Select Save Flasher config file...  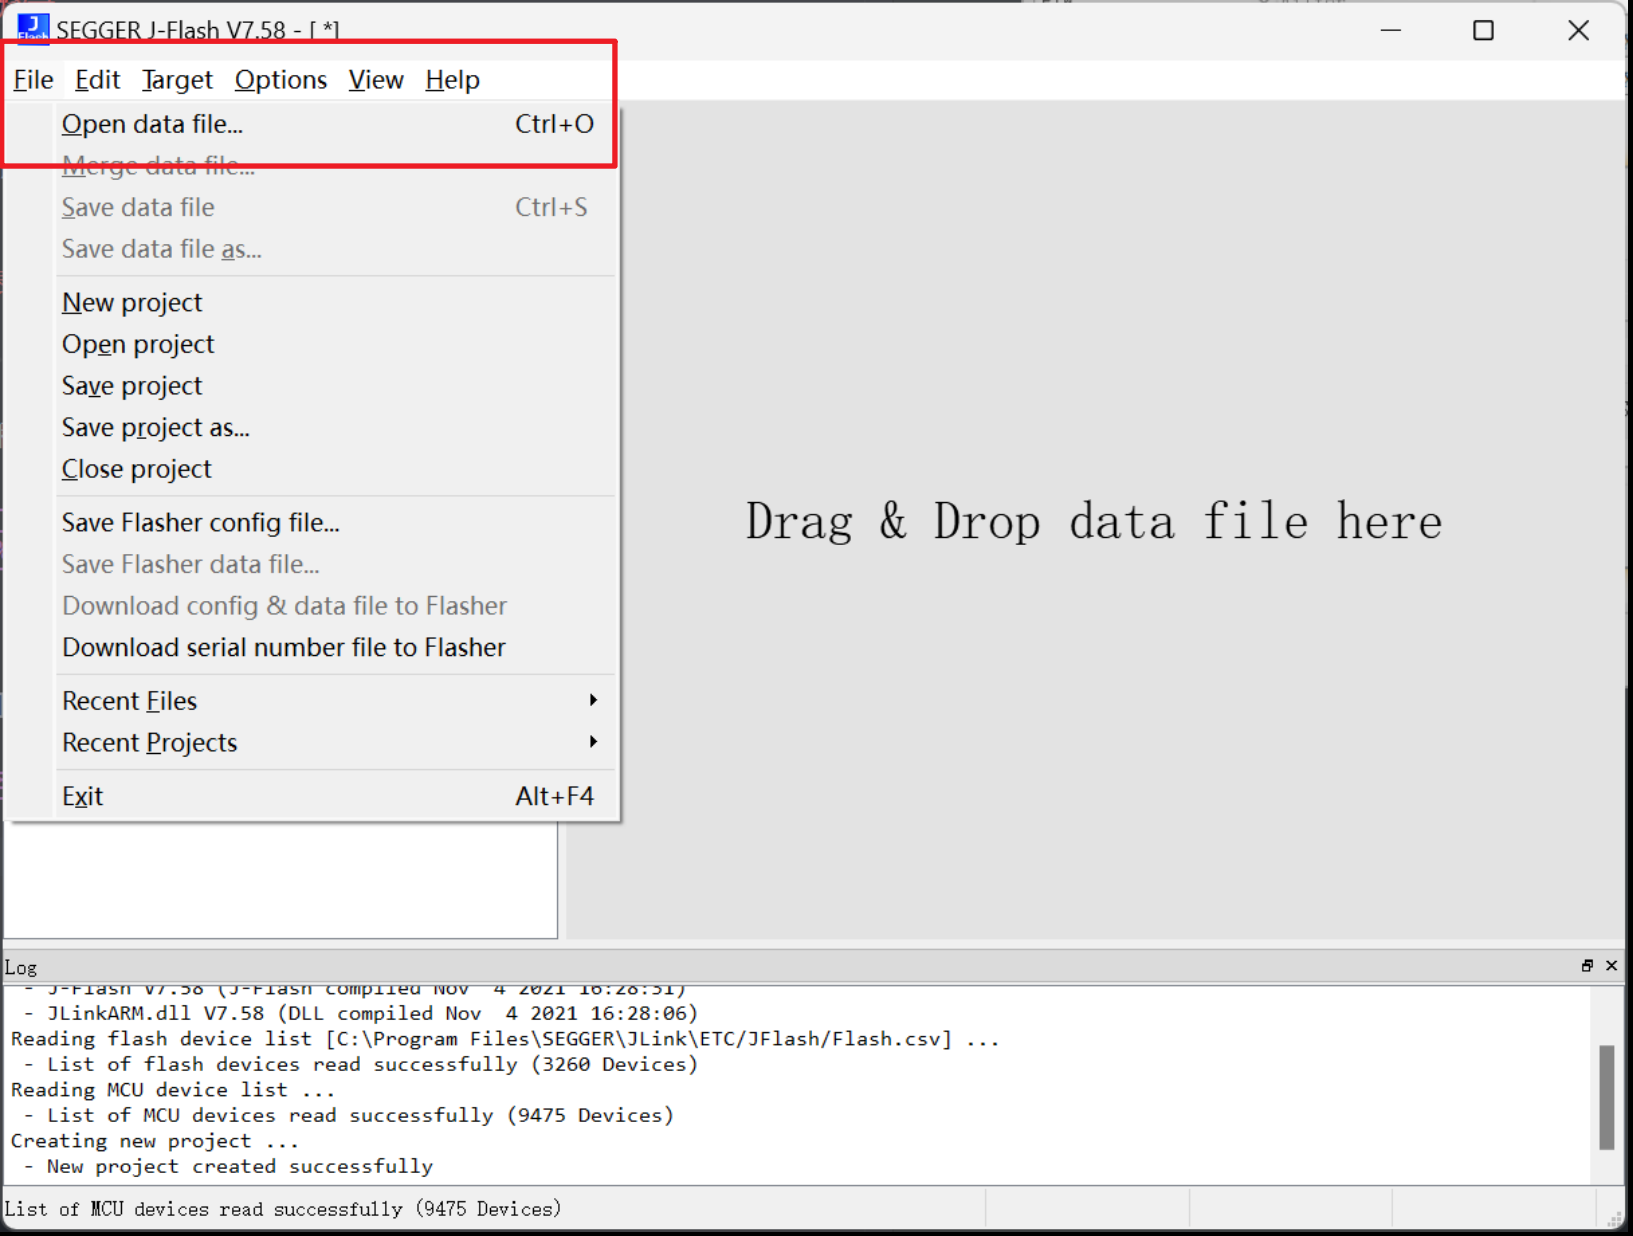(x=200, y=523)
